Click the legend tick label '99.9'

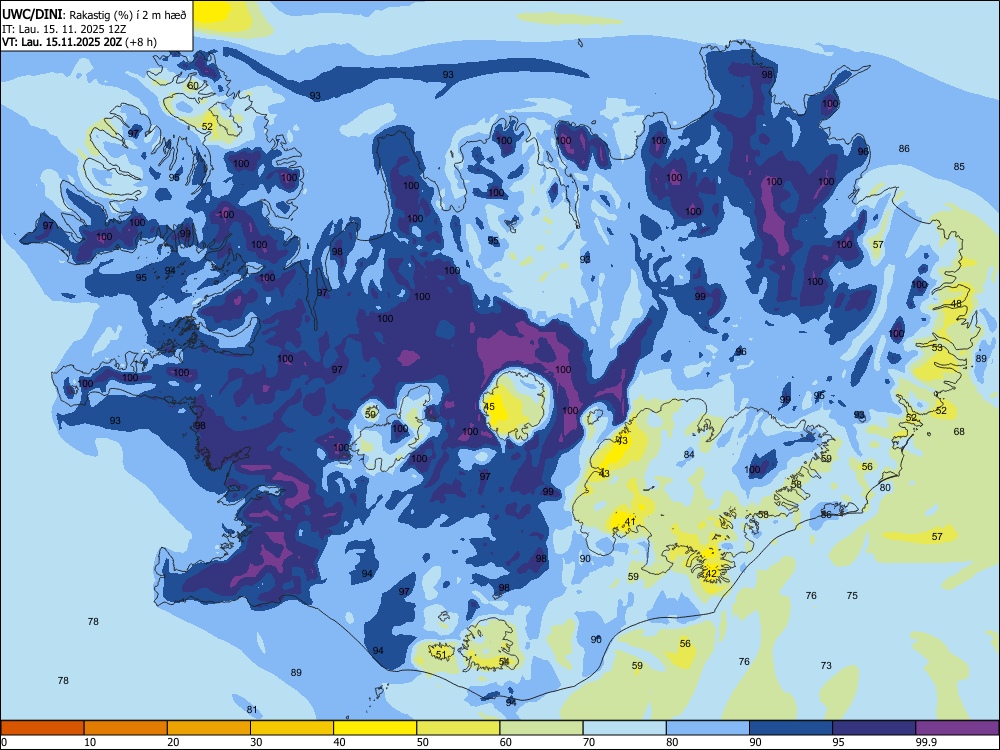pyautogui.click(x=926, y=742)
